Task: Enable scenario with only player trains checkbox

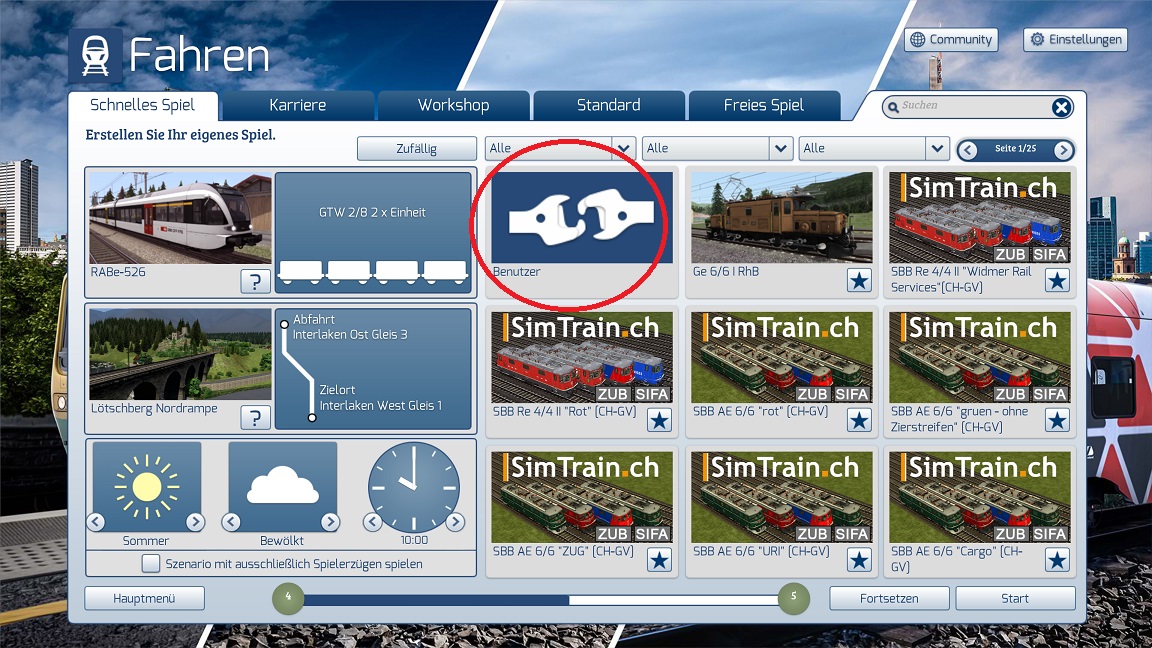Action: coord(151,564)
